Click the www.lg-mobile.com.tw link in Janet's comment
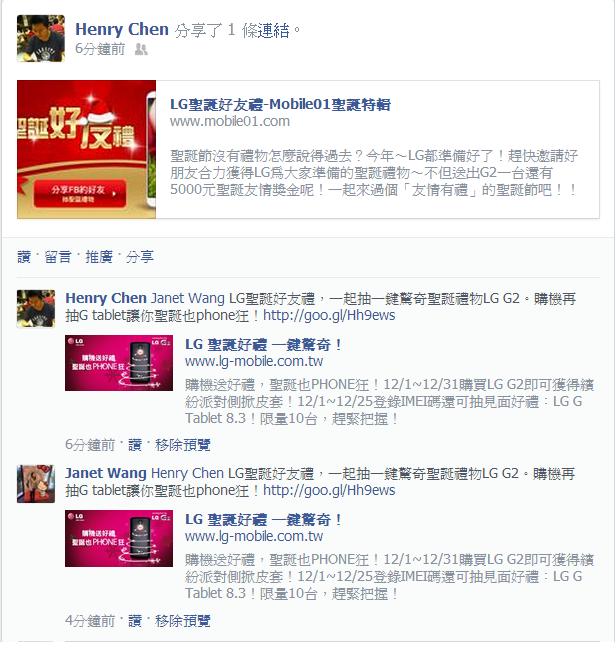This screenshot has height=670, width=616. 254,536
